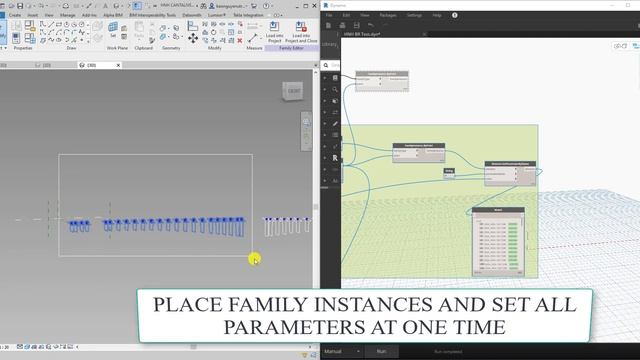640x360 pixels.
Task: Click Revit R category icon in Dynamo library
Action: [335, 158]
